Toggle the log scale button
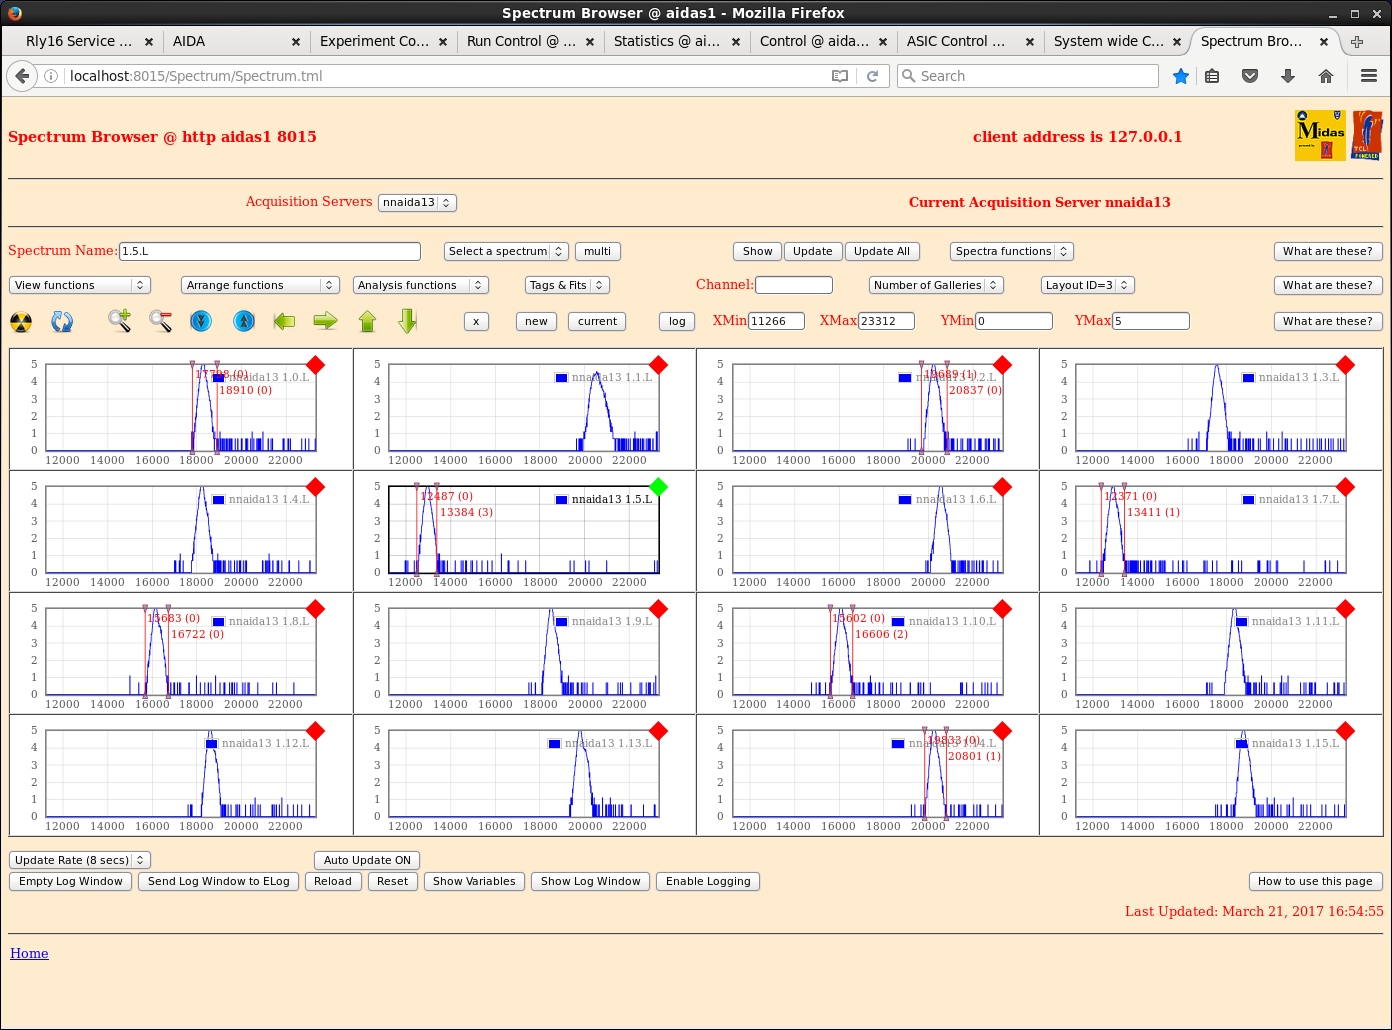1392x1030 pixels. [677, 321]
